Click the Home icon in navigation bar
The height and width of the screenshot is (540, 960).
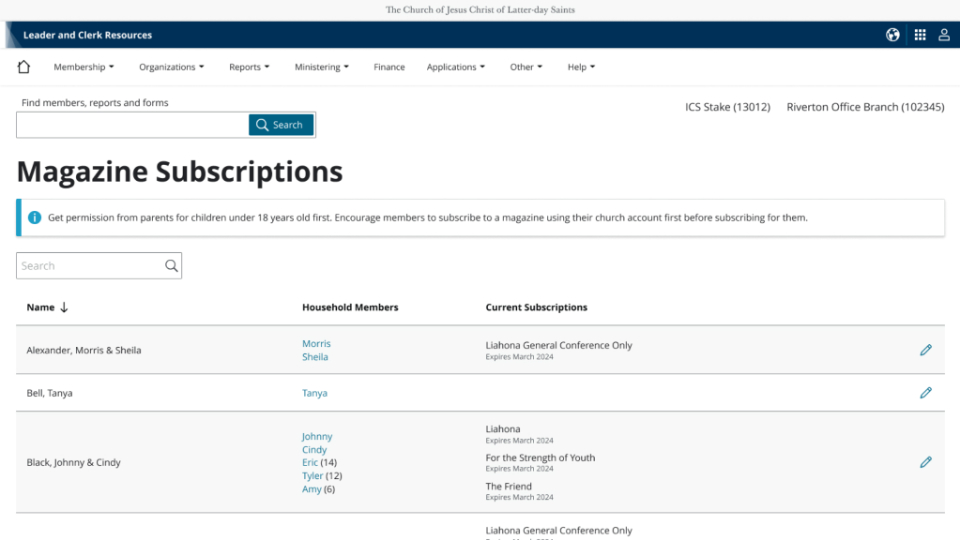click(24, 67)
